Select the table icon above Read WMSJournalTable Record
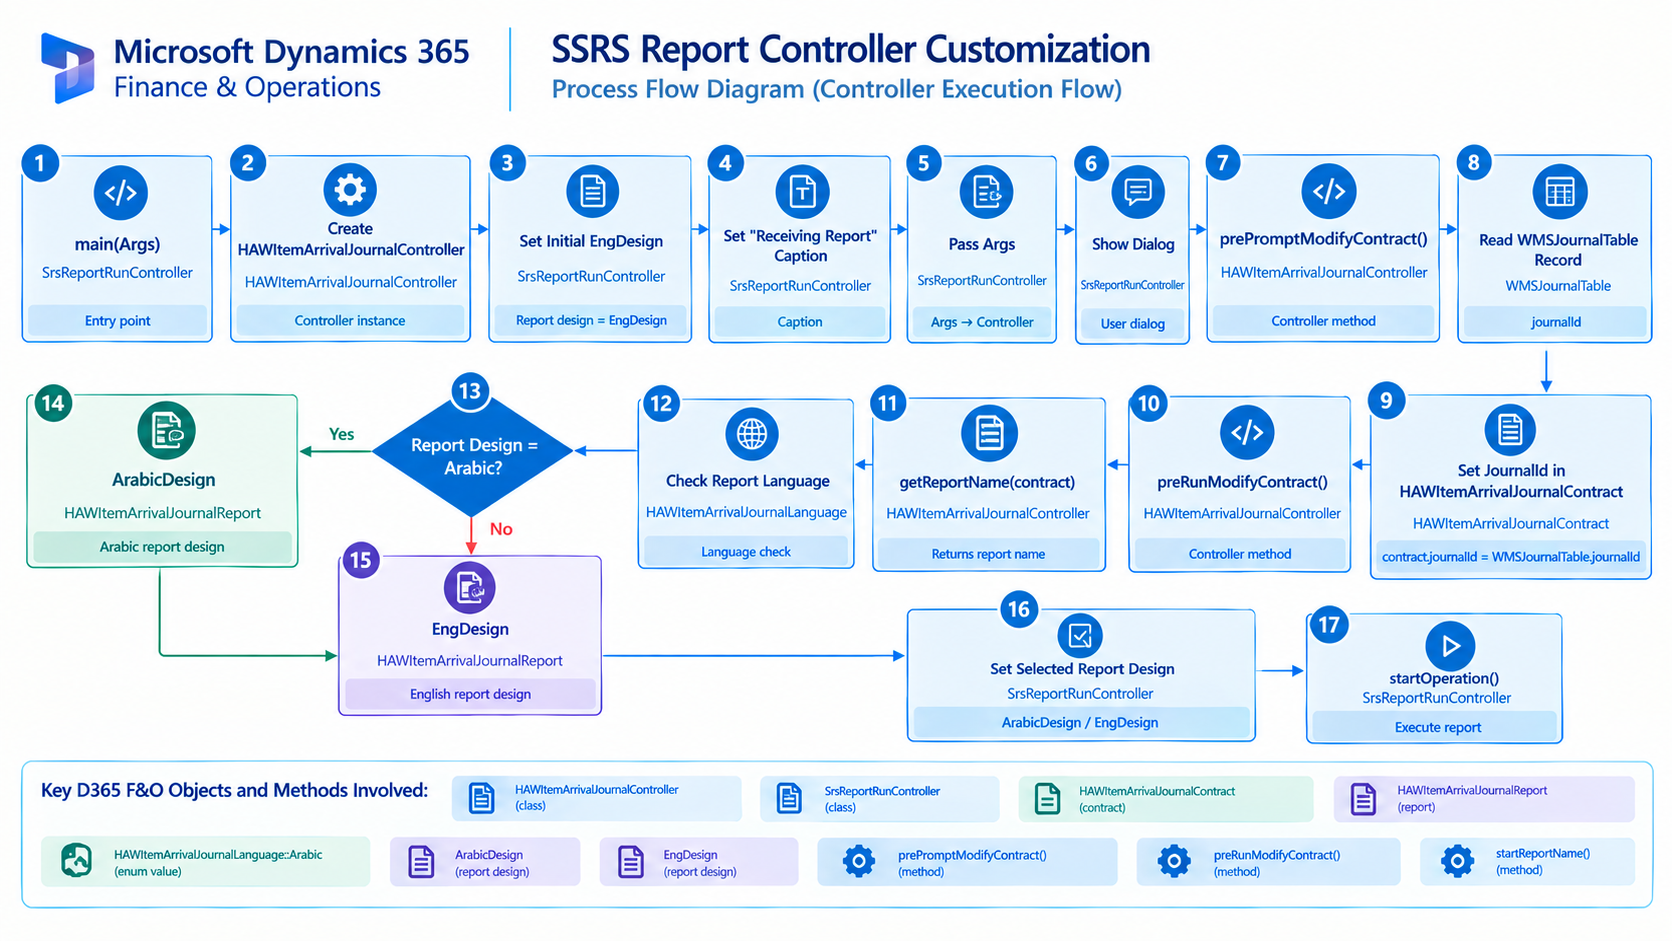1672x941 pixels. (1559, 191)
